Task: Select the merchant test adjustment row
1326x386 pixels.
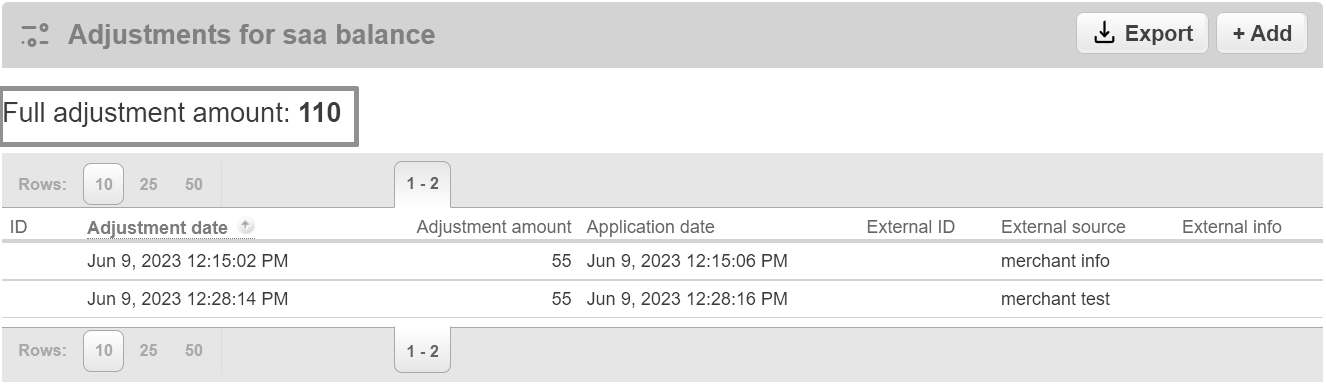Action: click(x=662, y=299)
